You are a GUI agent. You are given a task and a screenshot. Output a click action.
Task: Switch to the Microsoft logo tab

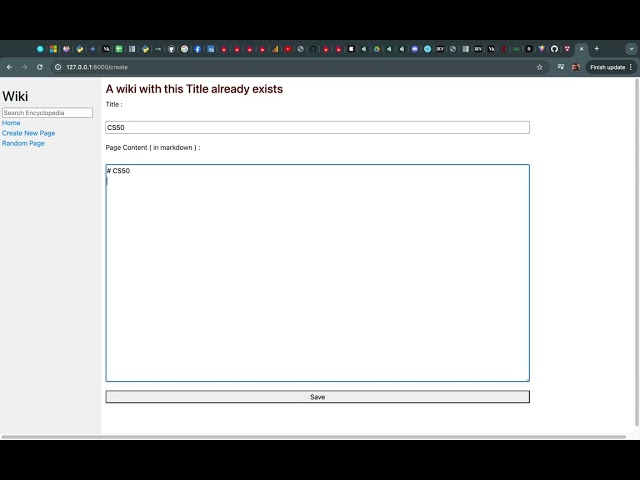pos(53,49)
